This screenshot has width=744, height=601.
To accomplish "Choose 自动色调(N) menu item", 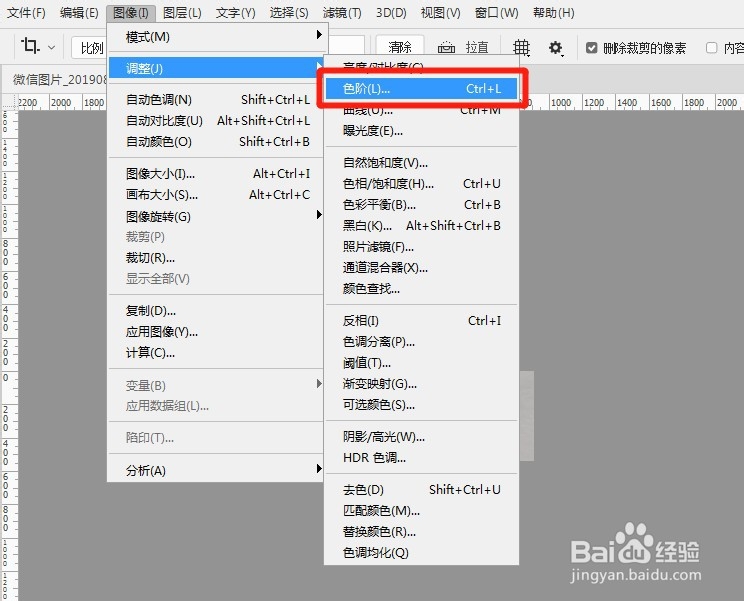I will click(218, 100).
